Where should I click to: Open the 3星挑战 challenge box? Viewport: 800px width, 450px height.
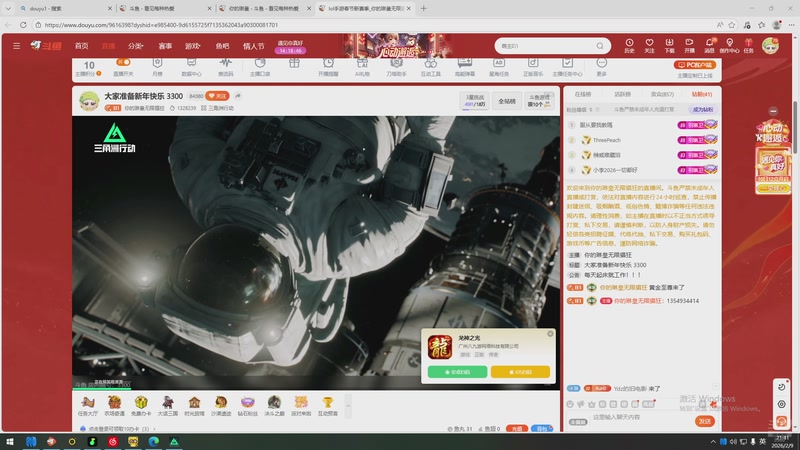click(x=474, y=101)
